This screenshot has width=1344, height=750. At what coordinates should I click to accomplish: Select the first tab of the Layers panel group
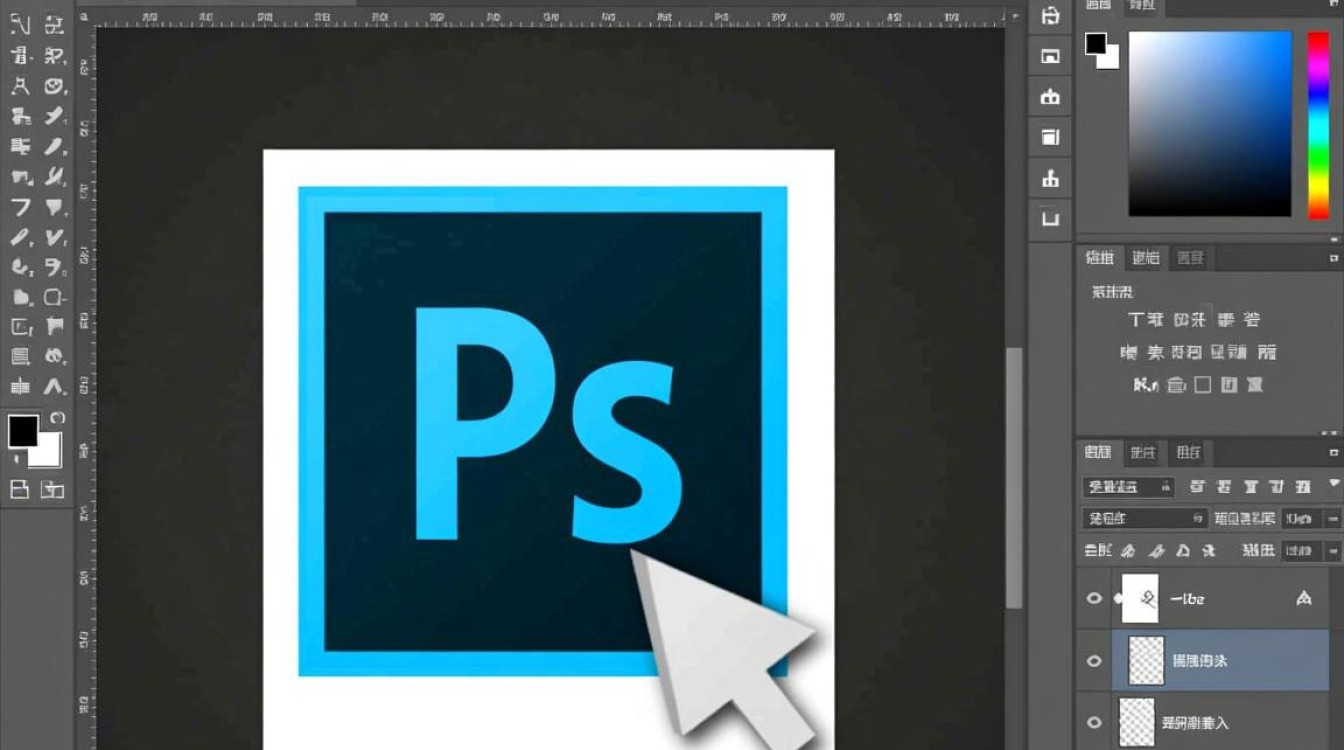(1098, 452)
